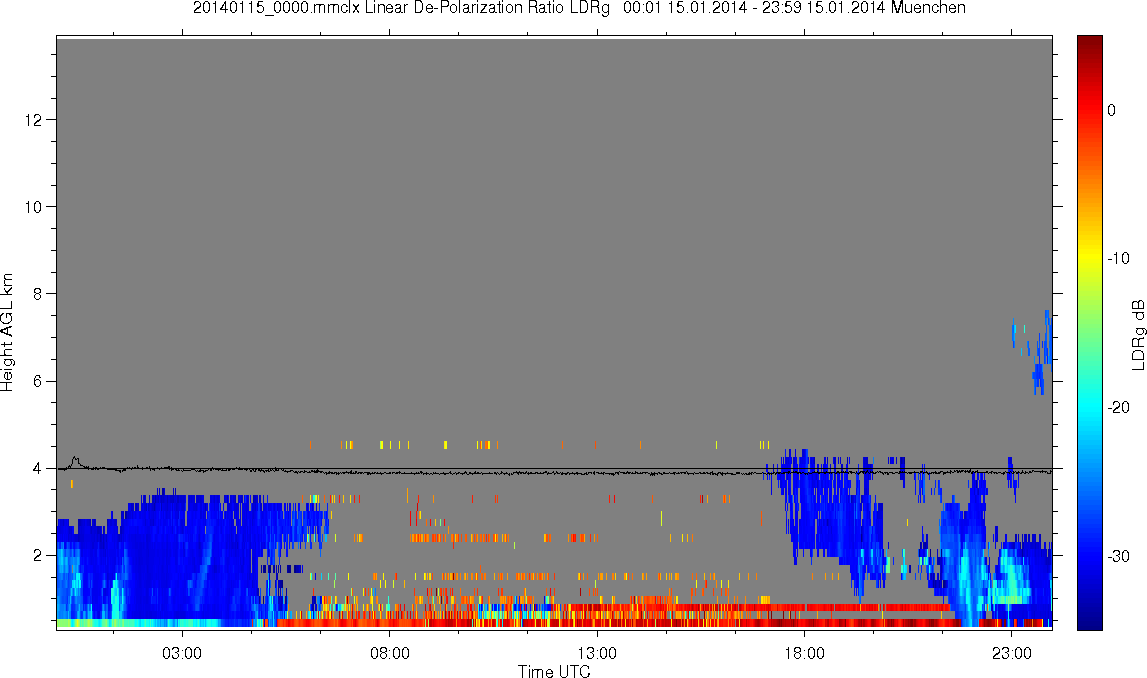
Task: Click the 2 km height tick label
Action: click(37, 556)
